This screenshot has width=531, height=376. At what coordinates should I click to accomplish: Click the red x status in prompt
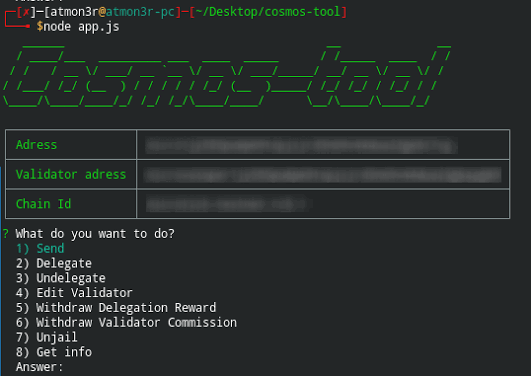pos(26,13)
